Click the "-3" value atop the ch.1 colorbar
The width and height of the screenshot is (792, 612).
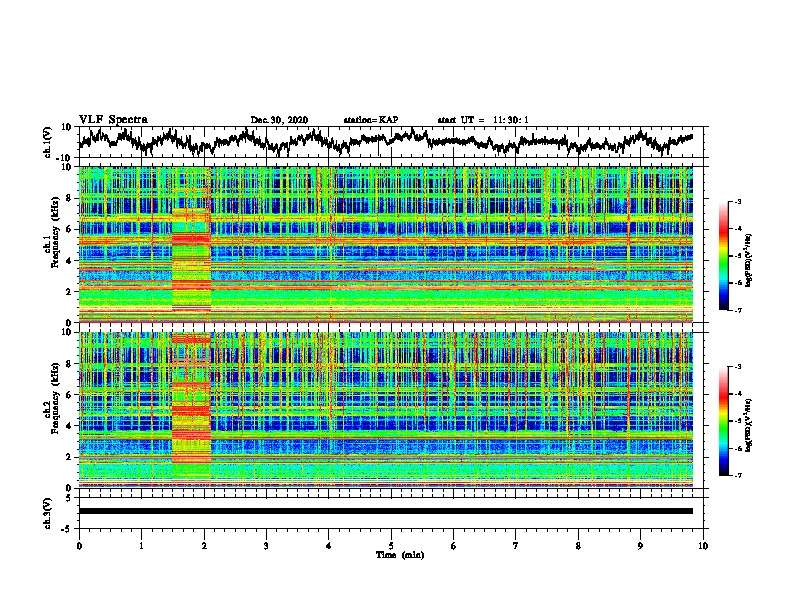point(738,202)
